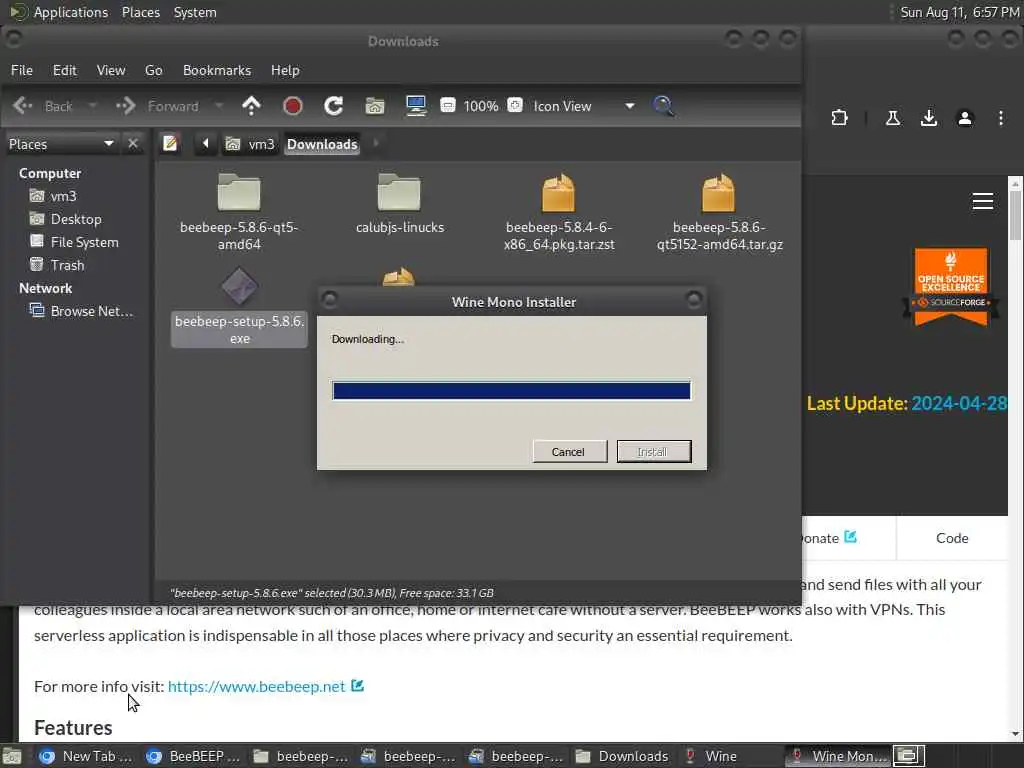Switch to Wine Mon... taskbar entry
This screenshot has width=1024, height=768.
(837, 756)
